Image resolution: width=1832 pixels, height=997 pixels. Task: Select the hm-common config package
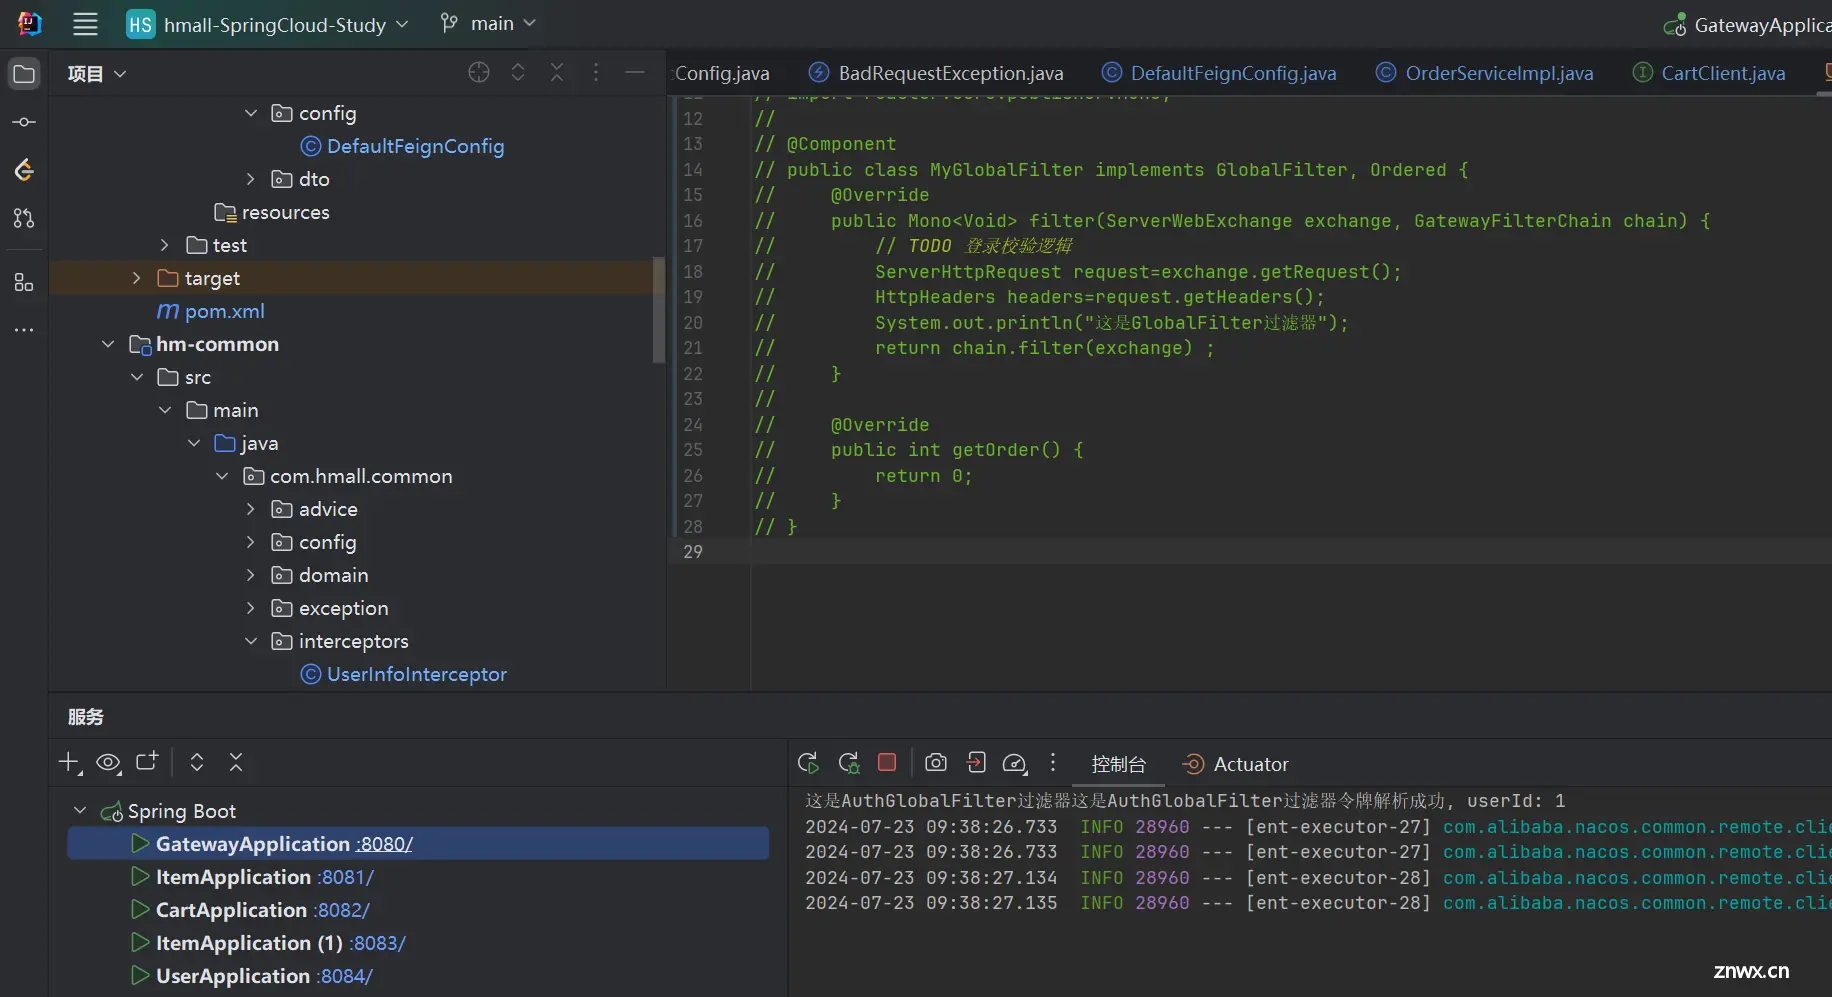(314, 542)
